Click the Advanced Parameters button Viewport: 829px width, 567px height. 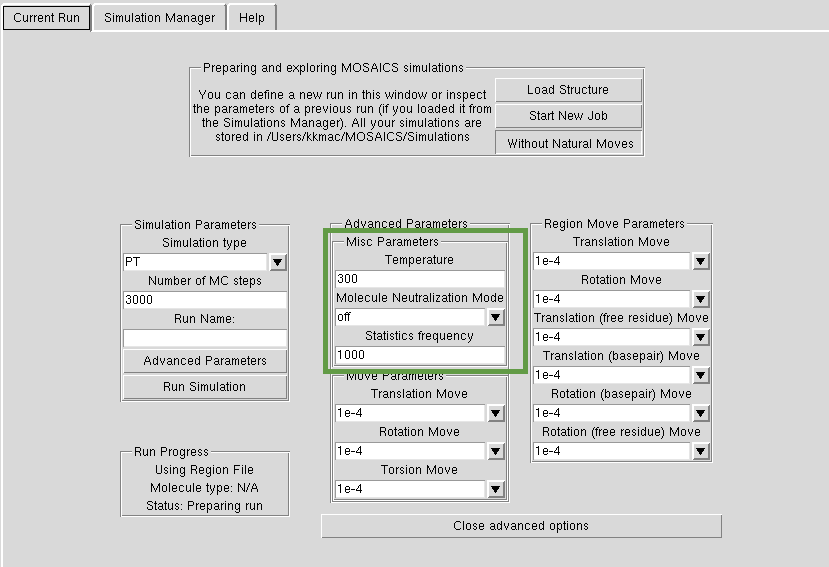pyautogui.click(x=205, y=361)
